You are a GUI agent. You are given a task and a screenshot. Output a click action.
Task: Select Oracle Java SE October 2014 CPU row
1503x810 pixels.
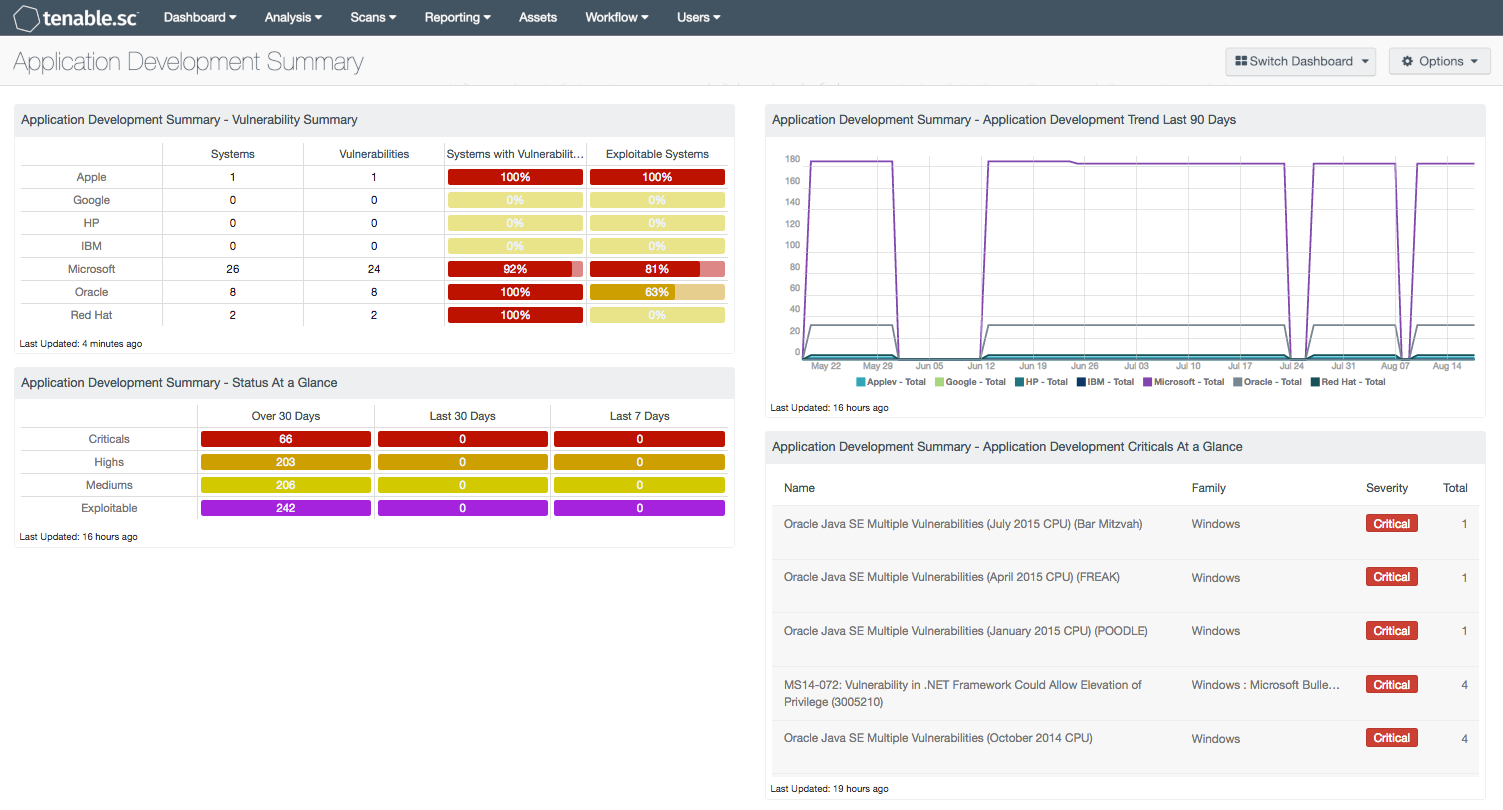[x=1125, y=747]
